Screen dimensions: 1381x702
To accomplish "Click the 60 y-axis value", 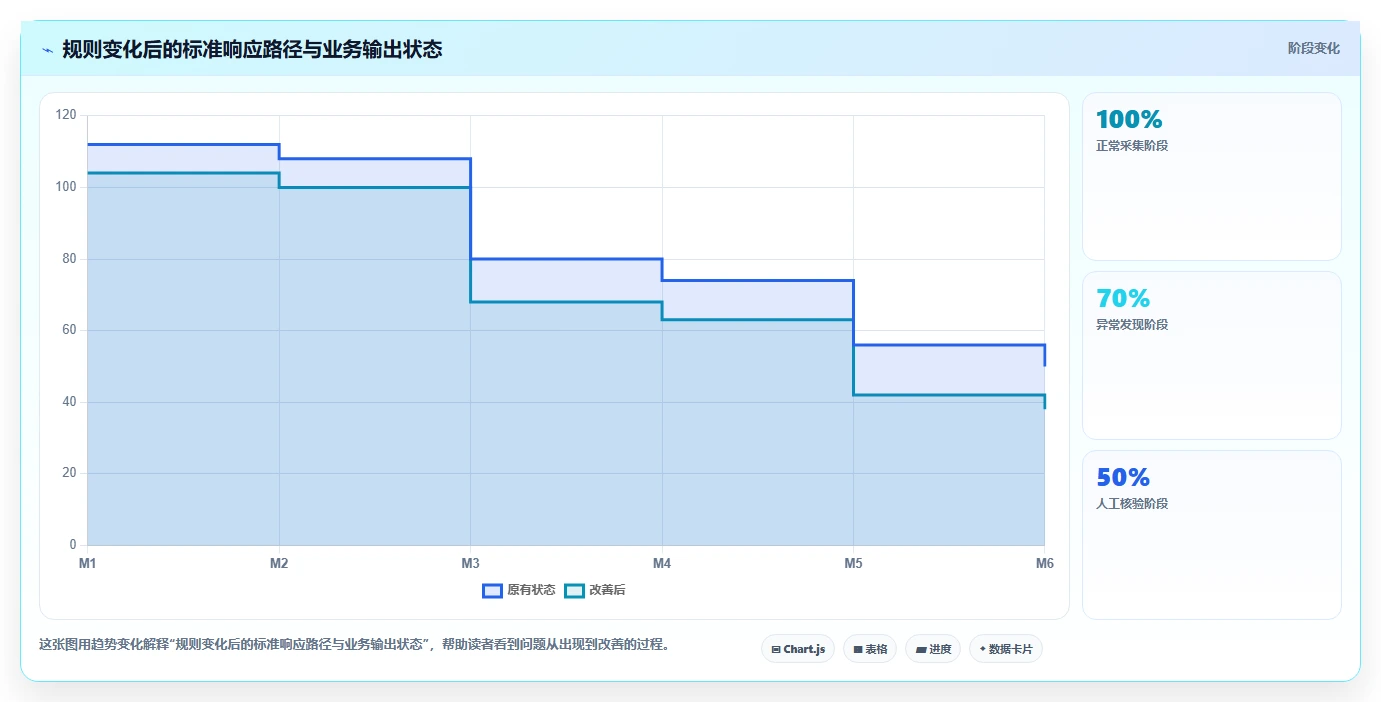I will (69, 330).
